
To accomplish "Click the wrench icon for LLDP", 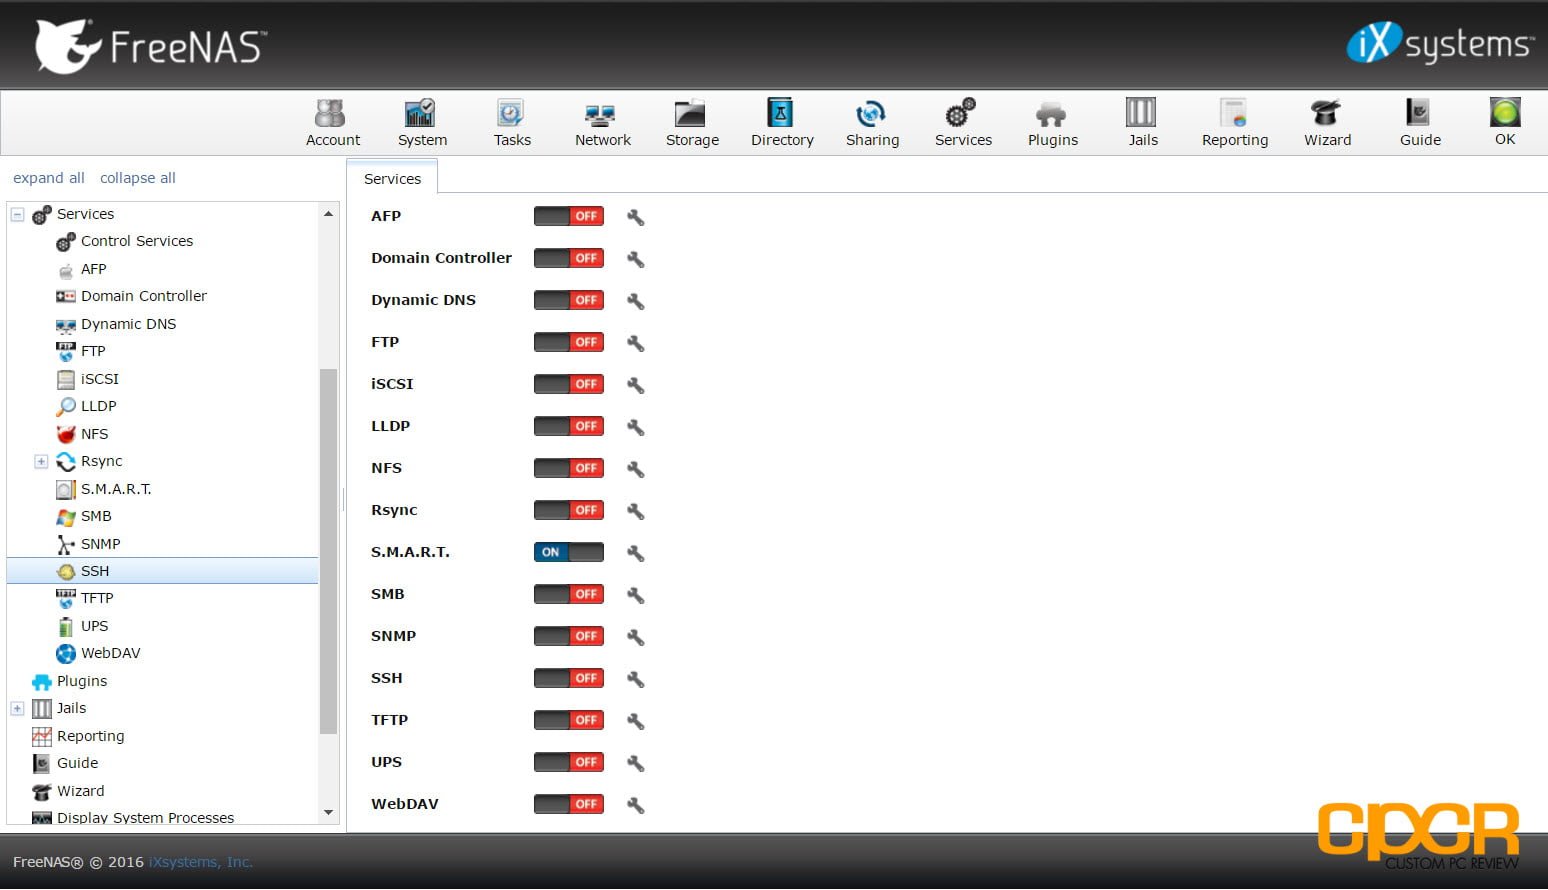I will 635,427.
